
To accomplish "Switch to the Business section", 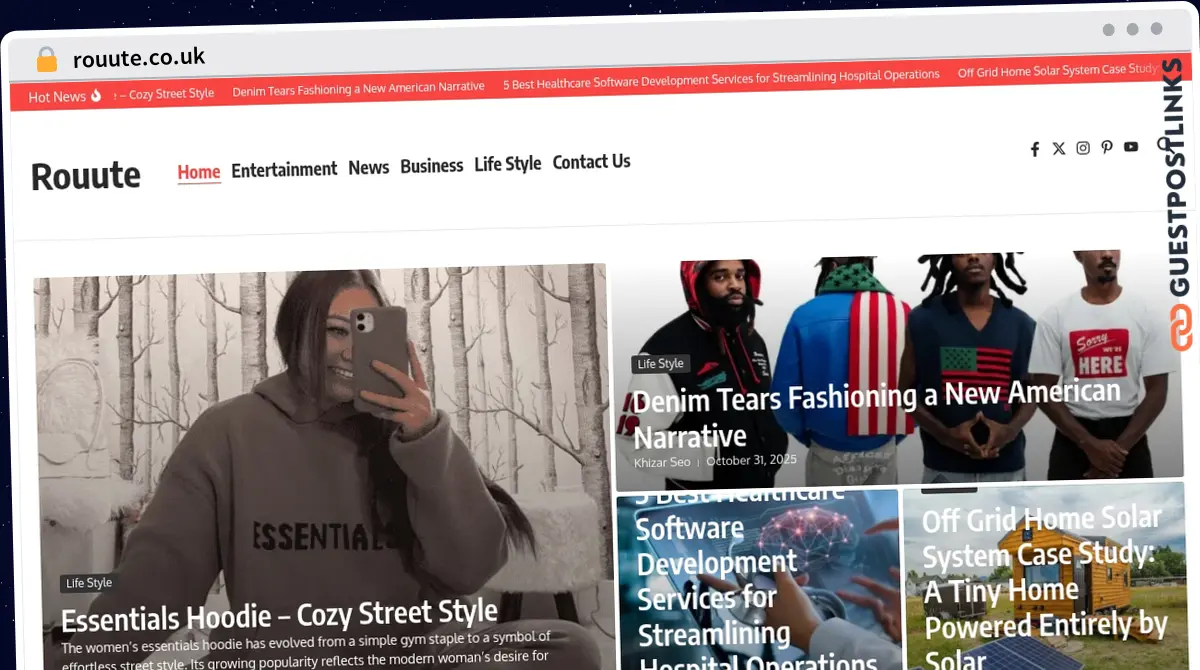I will (x=431, y=166).
